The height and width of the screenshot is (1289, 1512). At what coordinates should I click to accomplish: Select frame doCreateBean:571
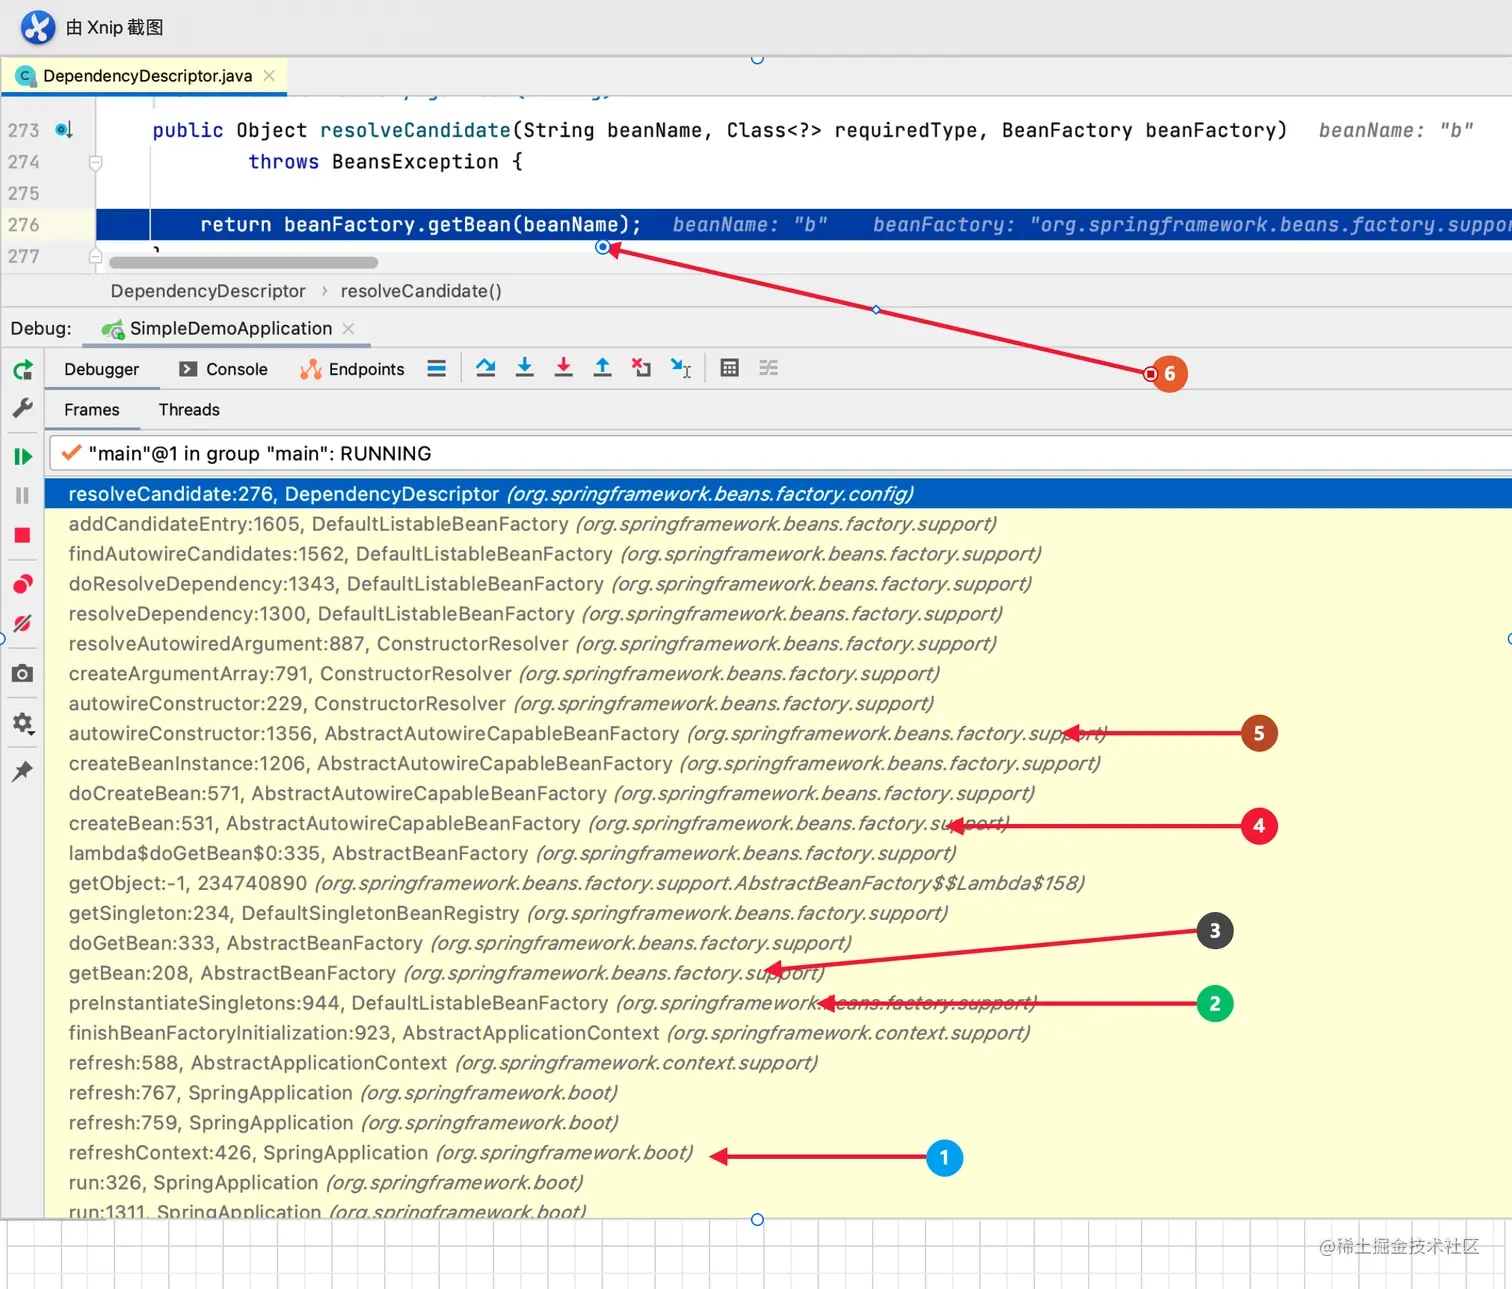[x=778, y=794]
